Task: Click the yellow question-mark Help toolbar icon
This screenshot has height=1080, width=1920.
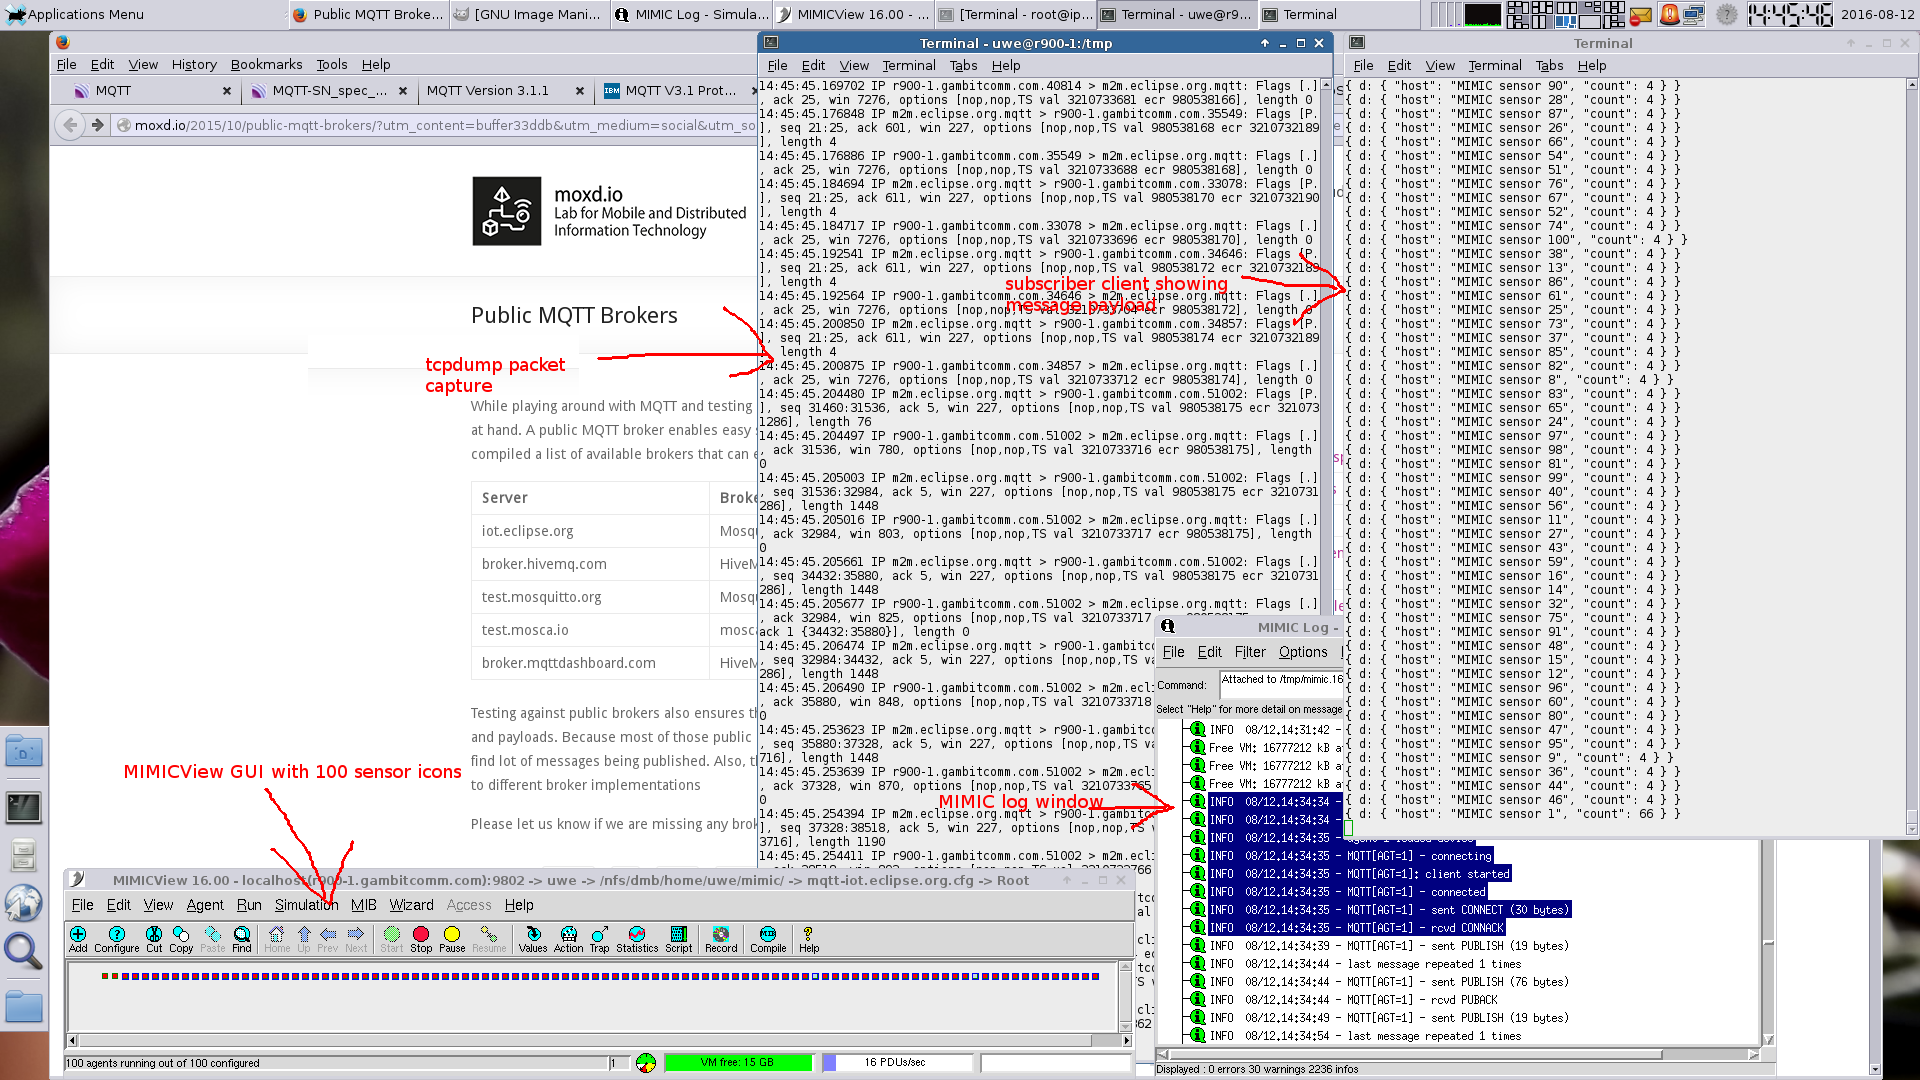Action: click(x=809, y=939)
